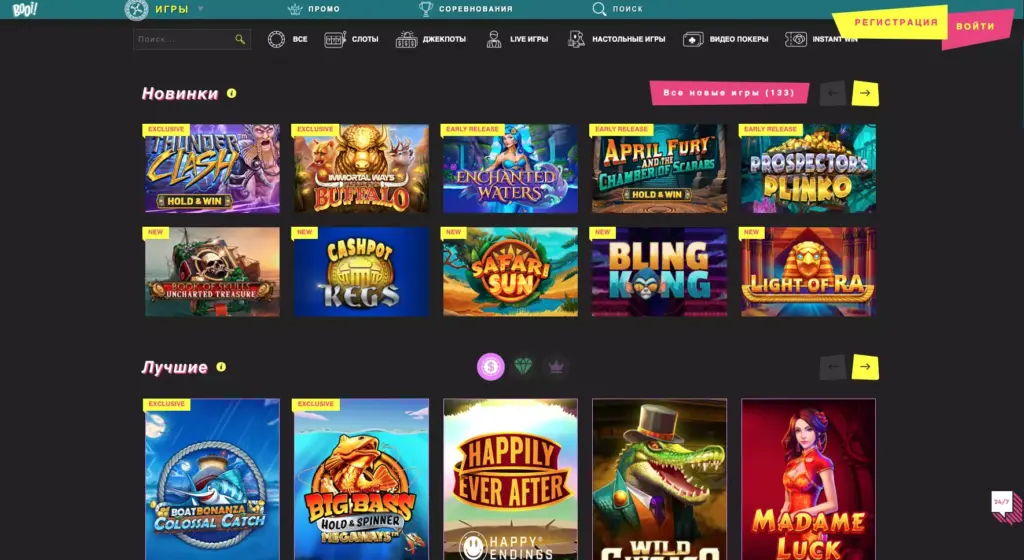This screenshot has width=1024, height=560.
Task: Click the info icon next to Лучшие
Action: tap(221, 367)
